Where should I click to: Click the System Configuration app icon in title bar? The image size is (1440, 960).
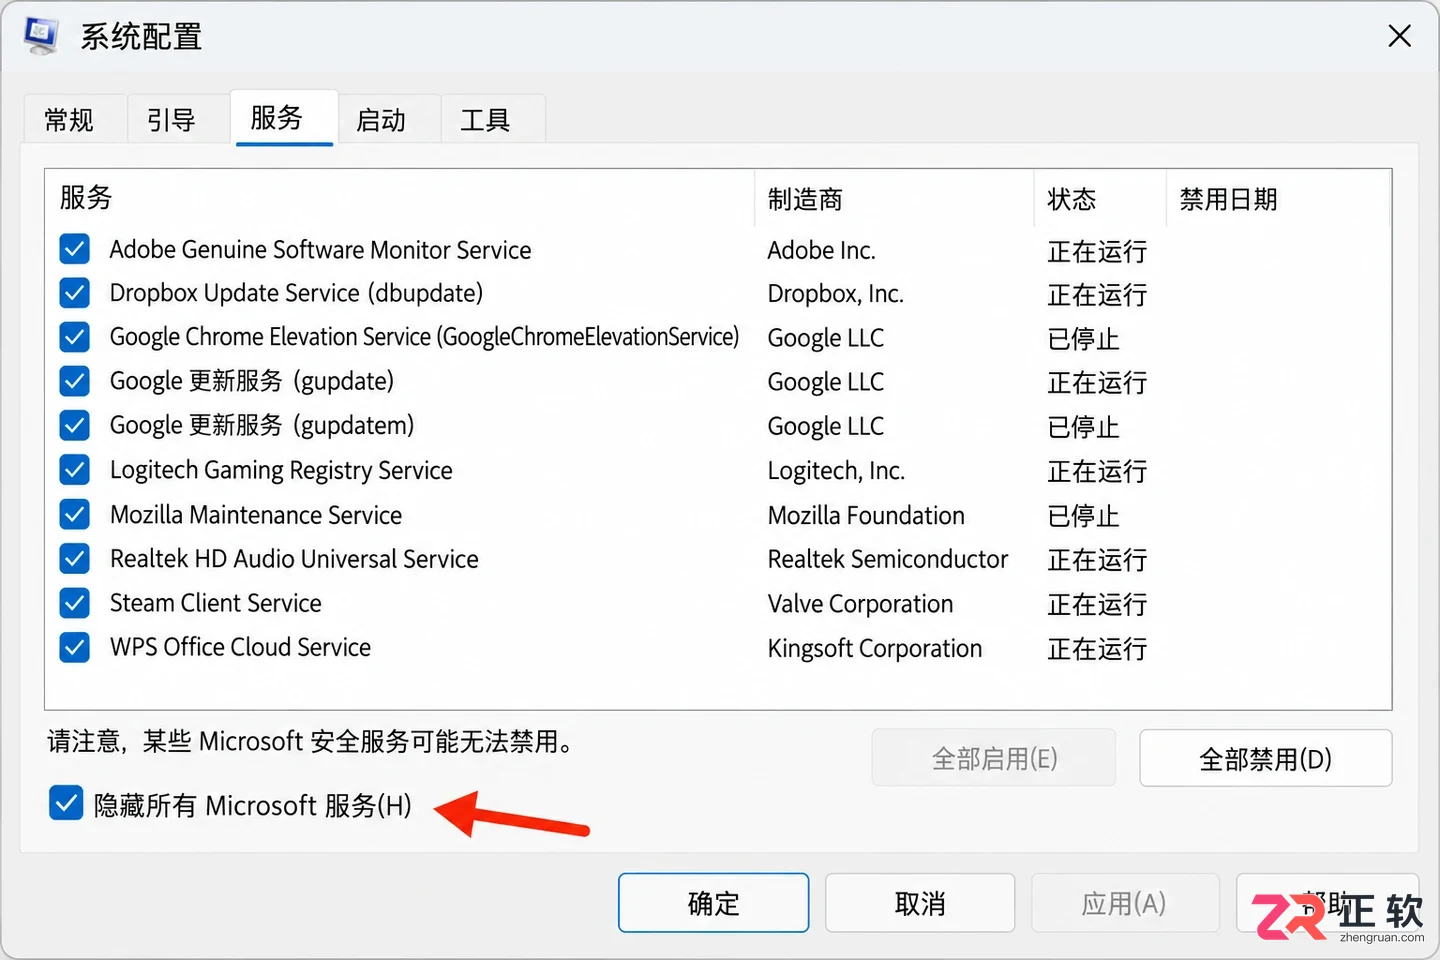coord(42,36)
